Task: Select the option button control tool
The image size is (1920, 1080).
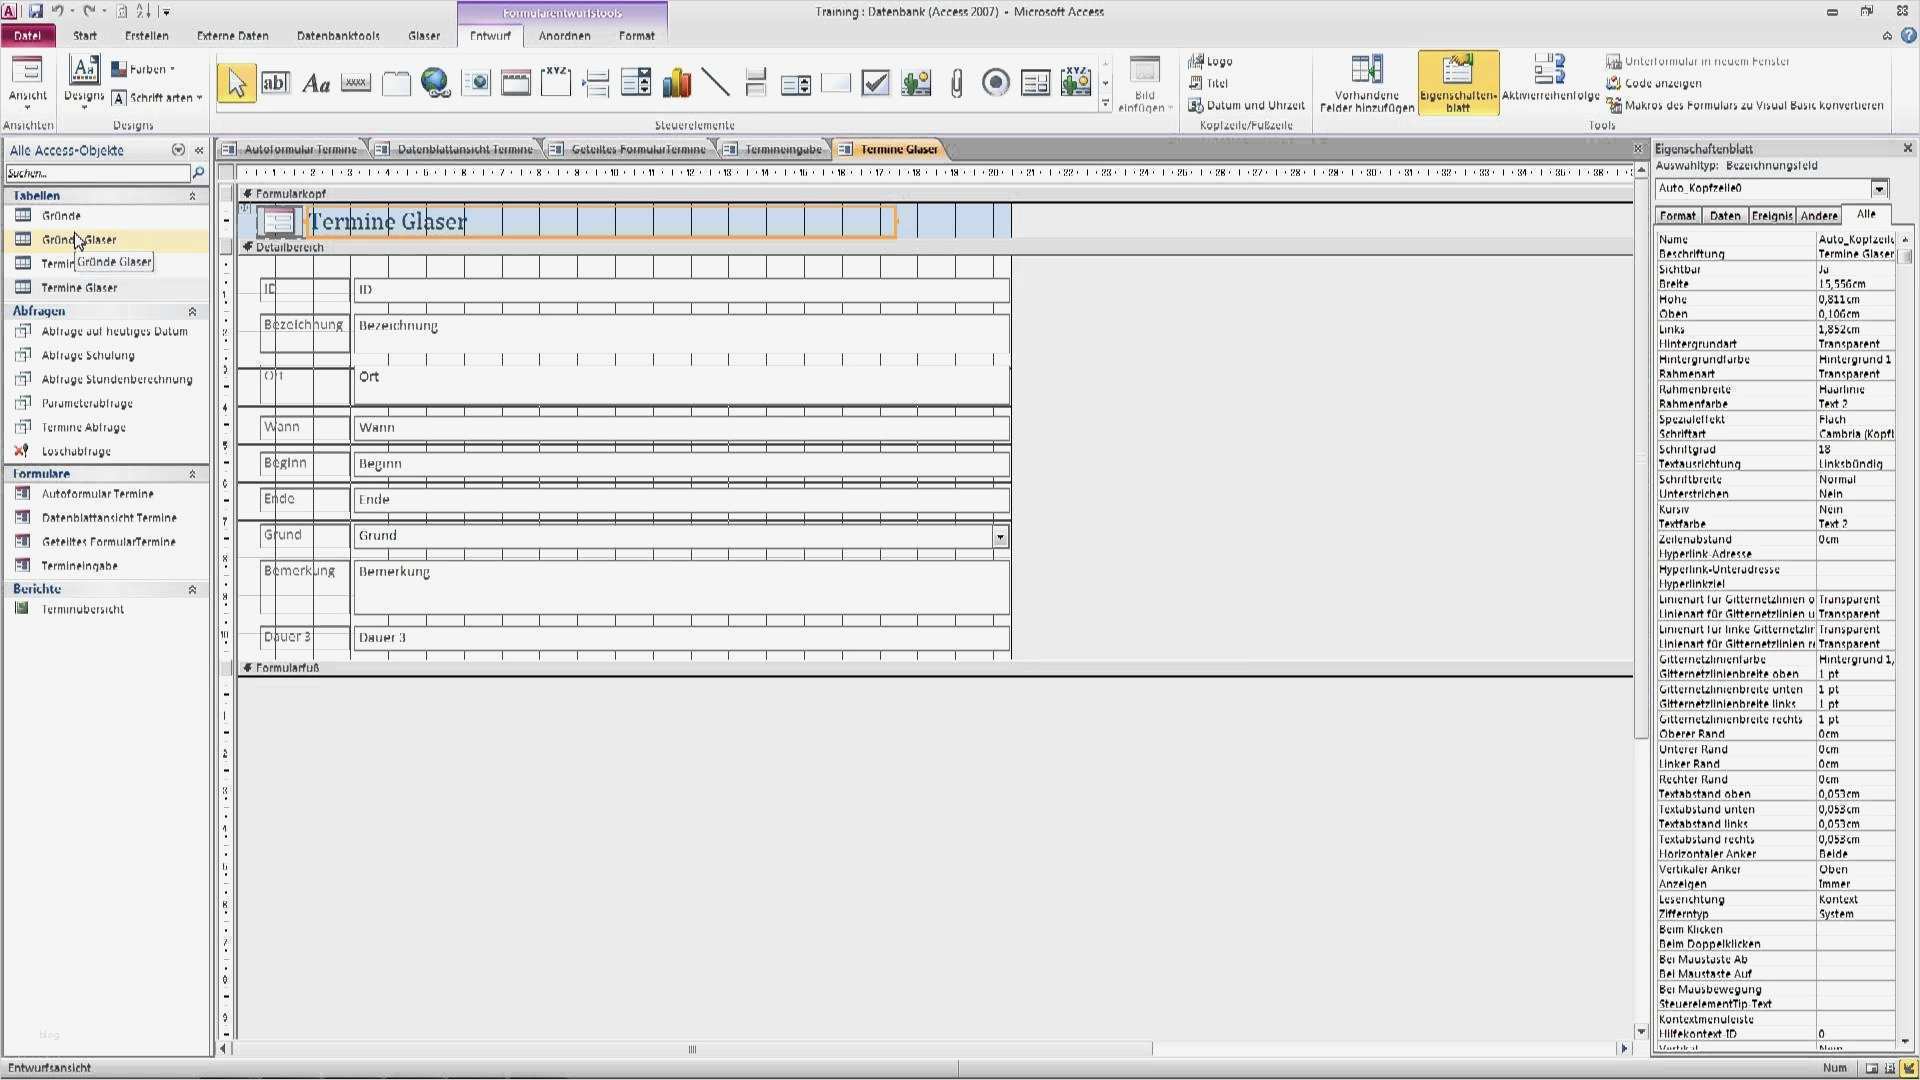Action: tap(995, 83)
